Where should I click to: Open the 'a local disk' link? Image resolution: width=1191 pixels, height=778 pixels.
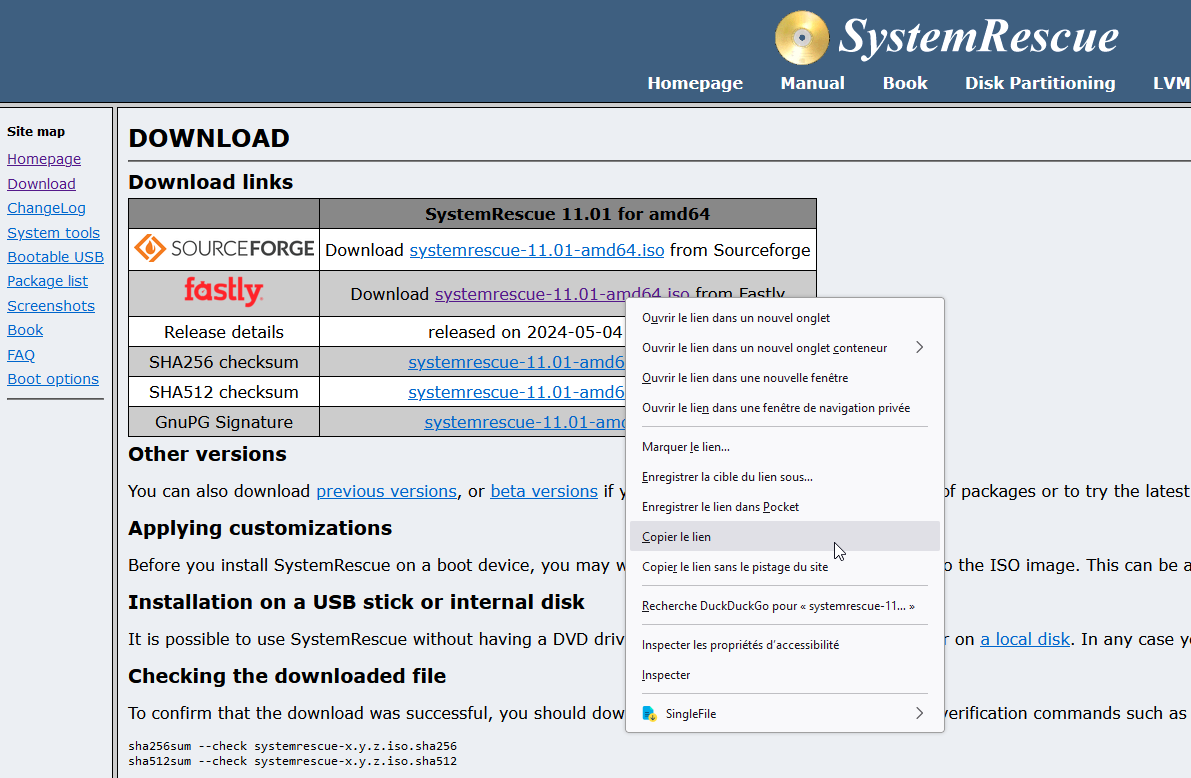point(1025,639)
